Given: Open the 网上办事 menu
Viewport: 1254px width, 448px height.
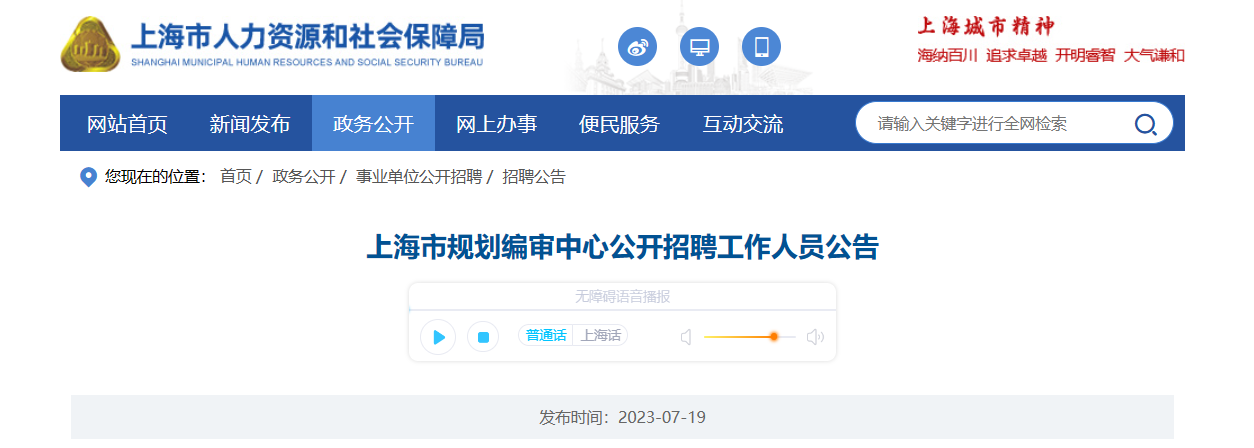Looking at the screenshot, I should 496,124.
